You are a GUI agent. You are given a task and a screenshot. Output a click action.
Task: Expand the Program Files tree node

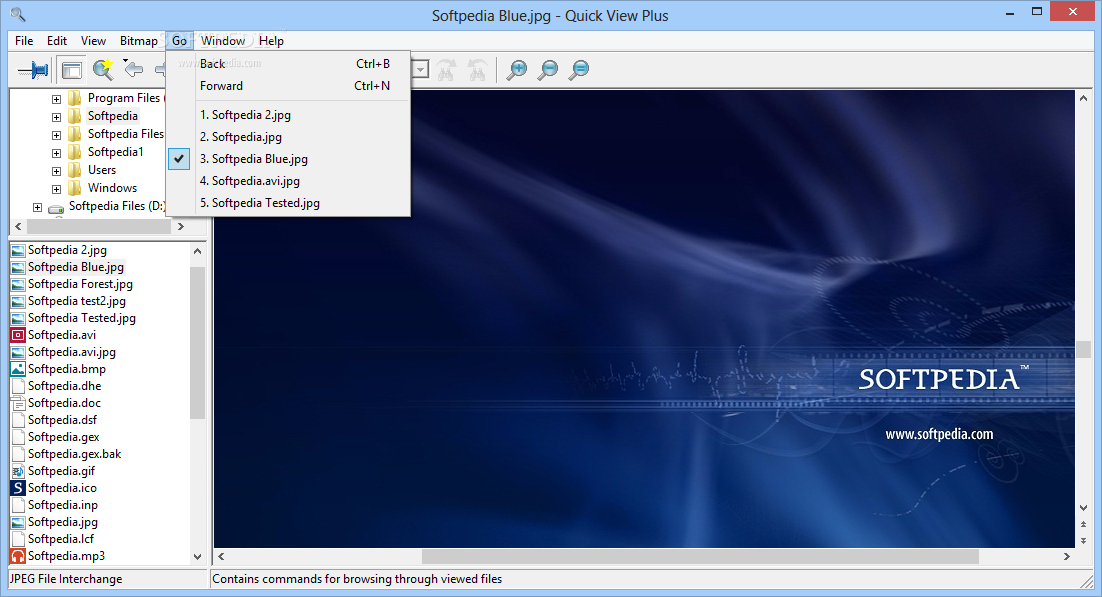tap(56, 98)
